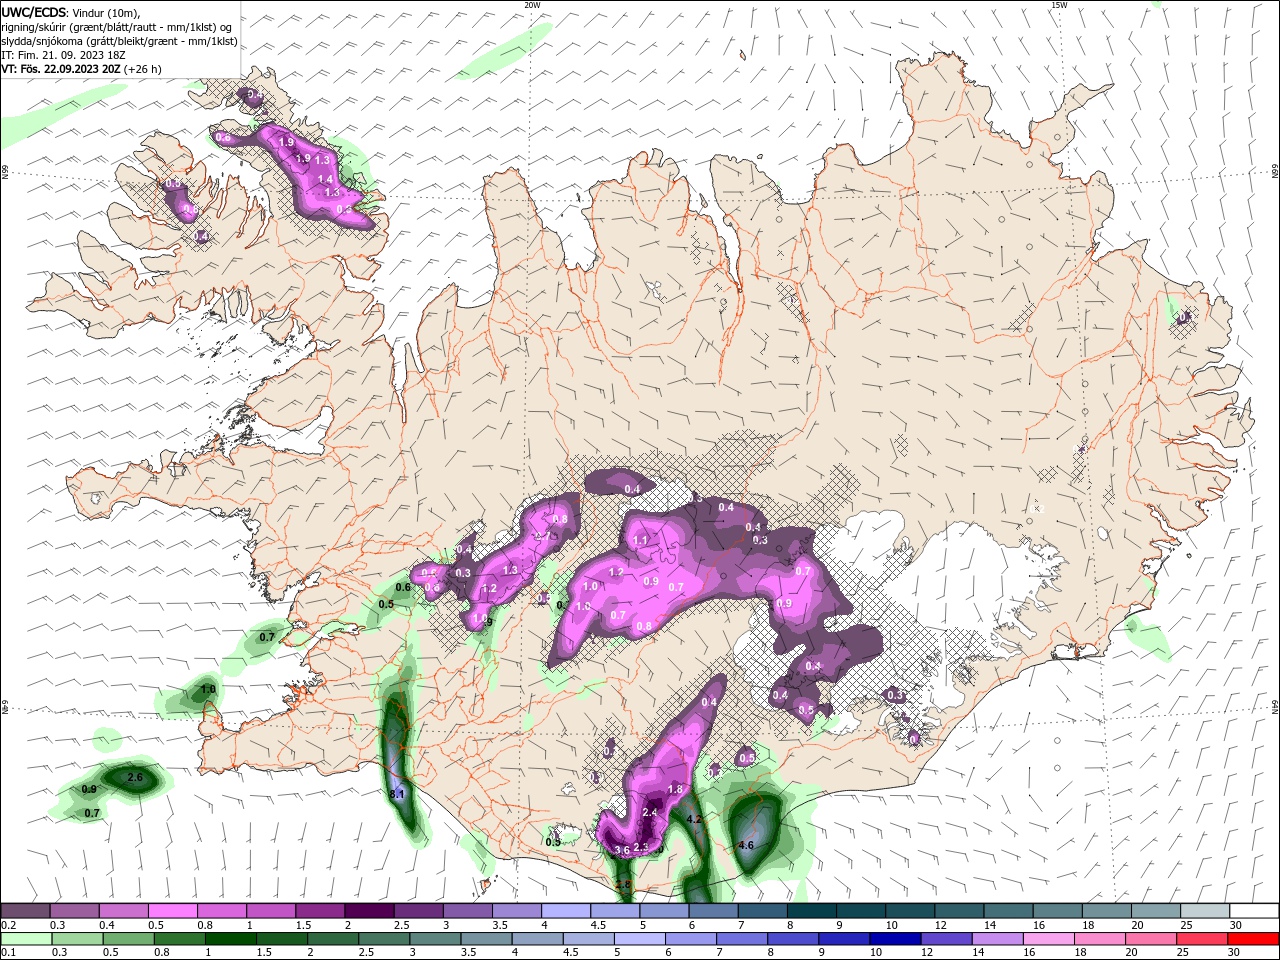Click the 15W longitude label

click(x=1059, y=5)
